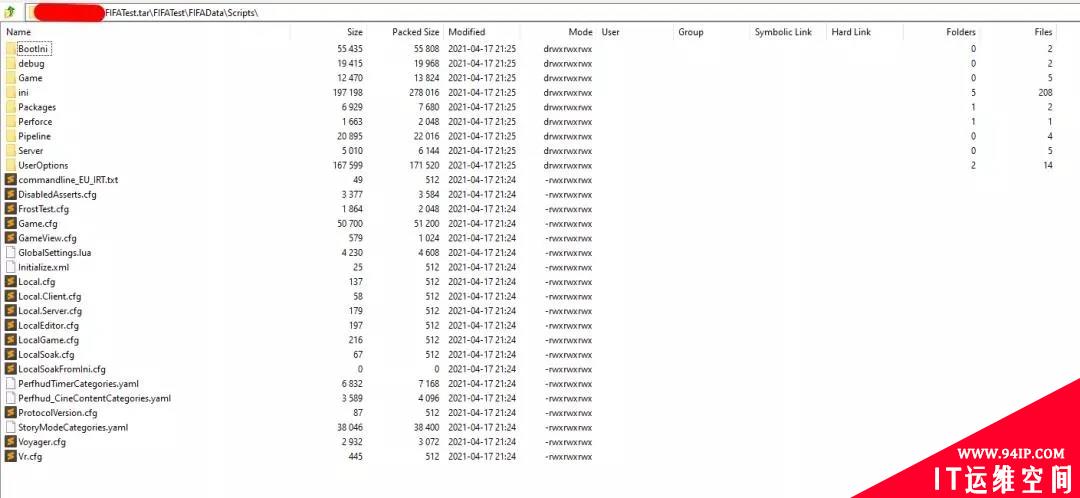Click the Sublime icon beside Game.cfg

pyautogui.click(x=10, y=223)
